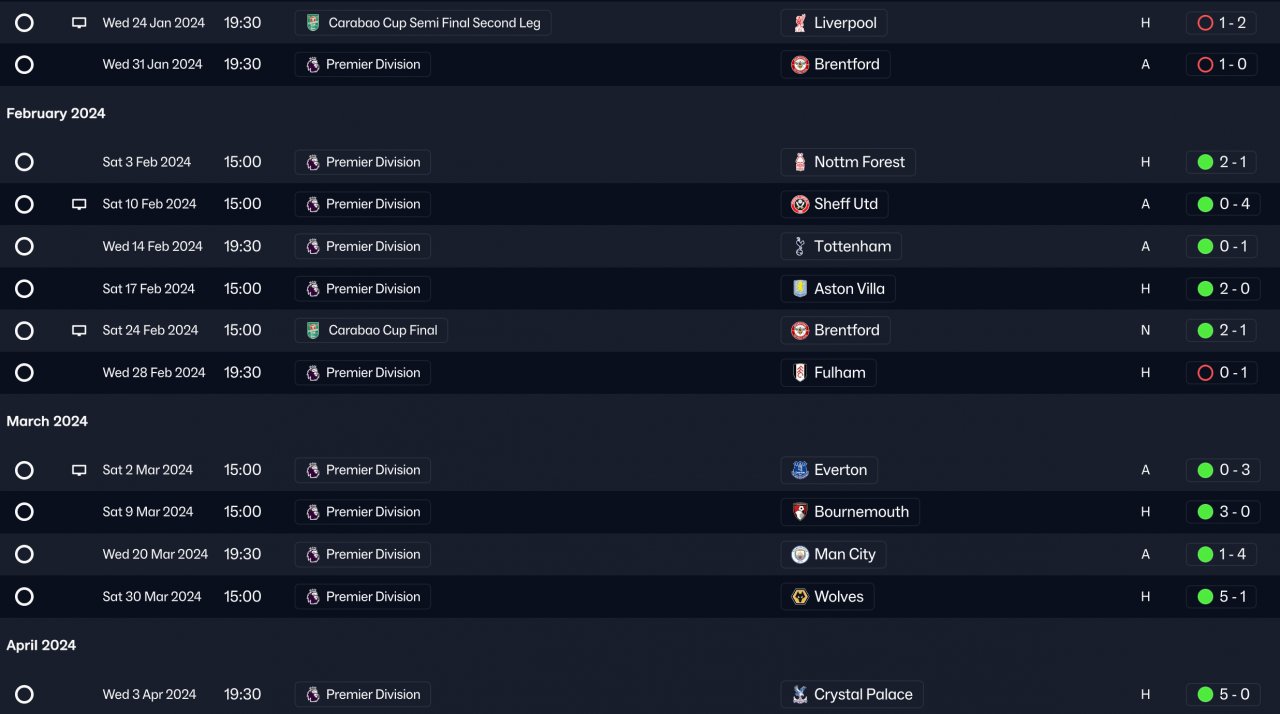Click the Premier Division tag for Man City match

[363, 554]
